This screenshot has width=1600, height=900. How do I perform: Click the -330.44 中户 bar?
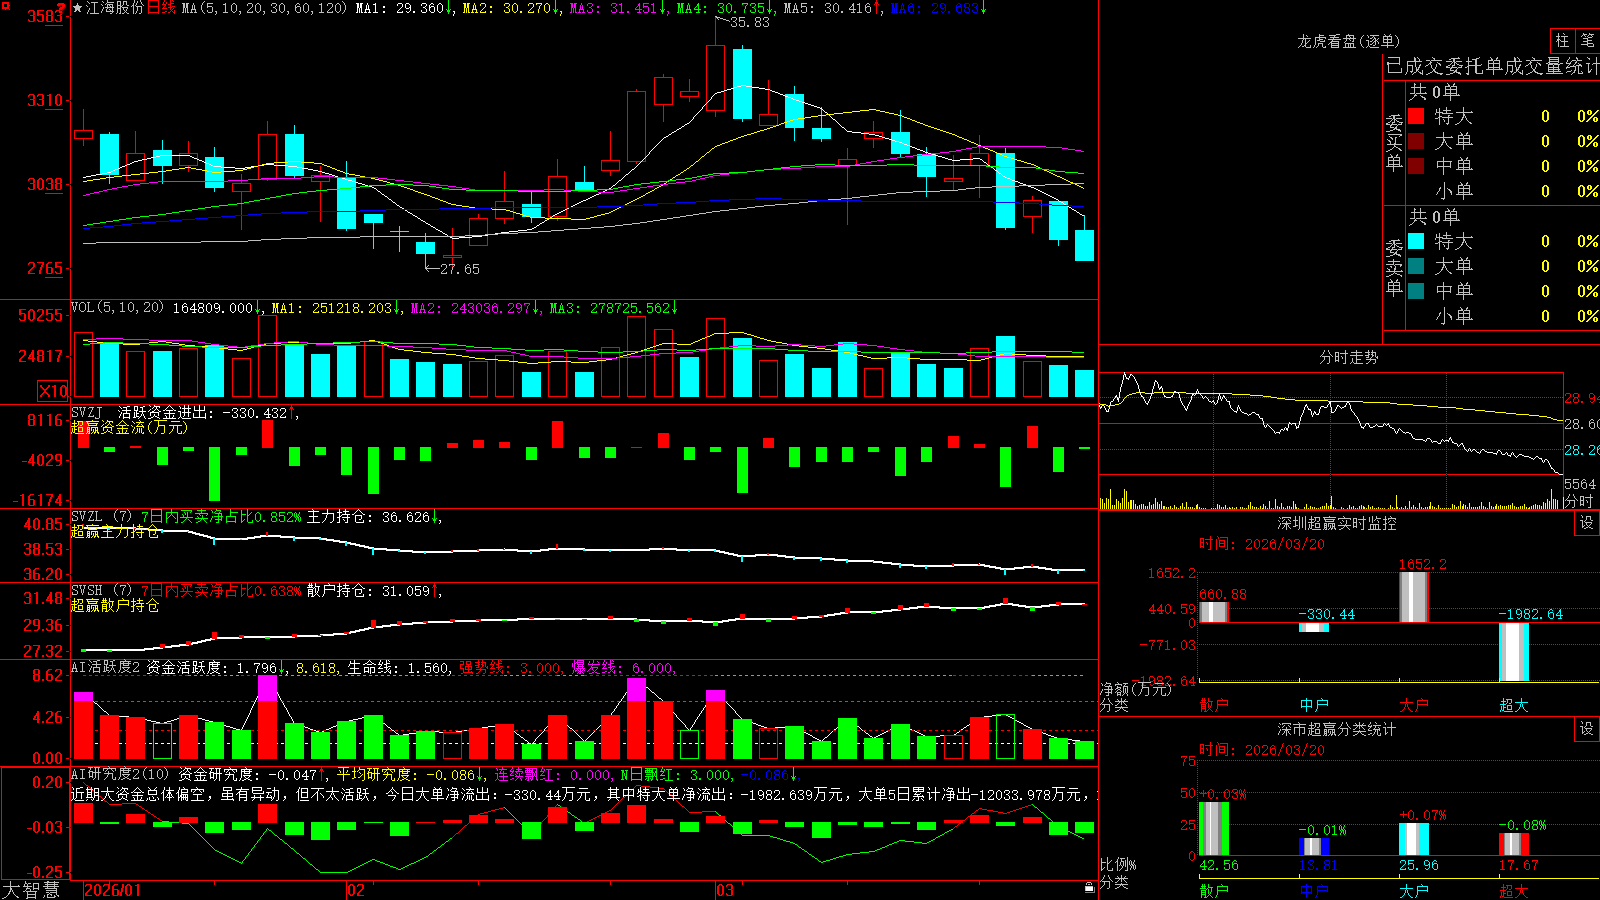pyautogui.click(x=1314, y=627)
